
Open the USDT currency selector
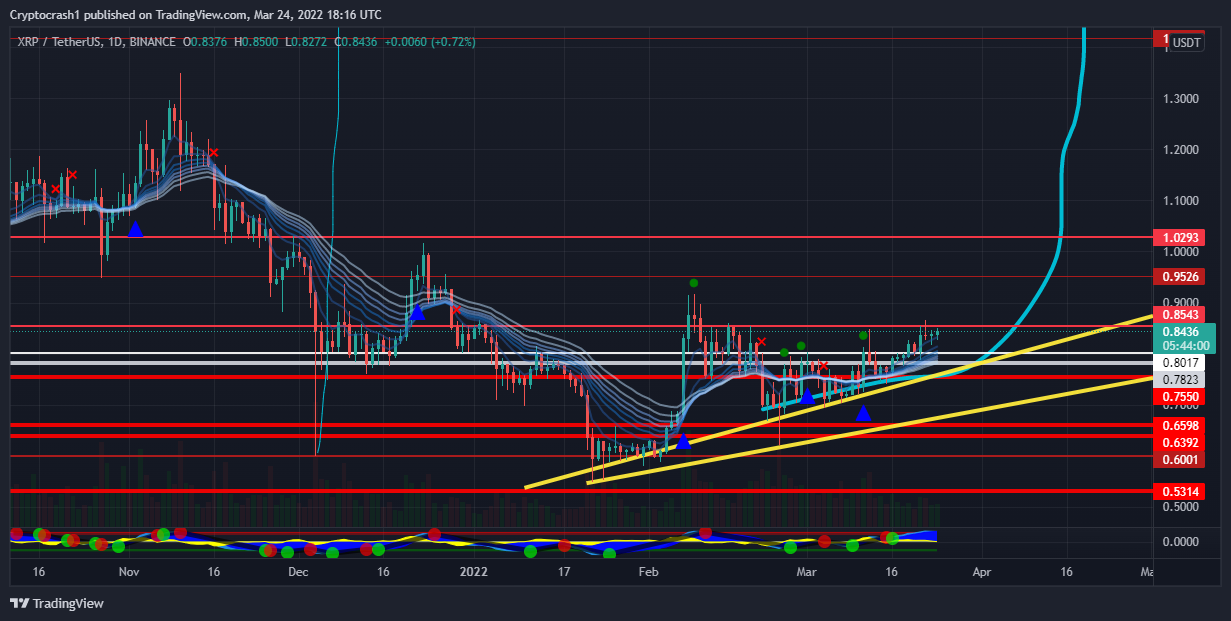1187,42
